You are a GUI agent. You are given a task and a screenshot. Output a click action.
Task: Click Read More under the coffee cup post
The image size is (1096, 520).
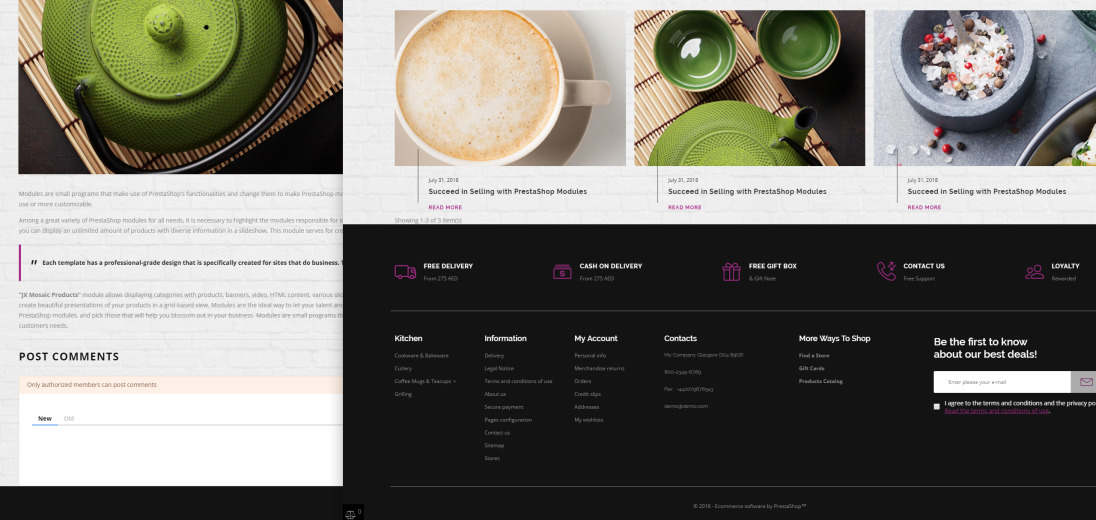coord(445,207)
